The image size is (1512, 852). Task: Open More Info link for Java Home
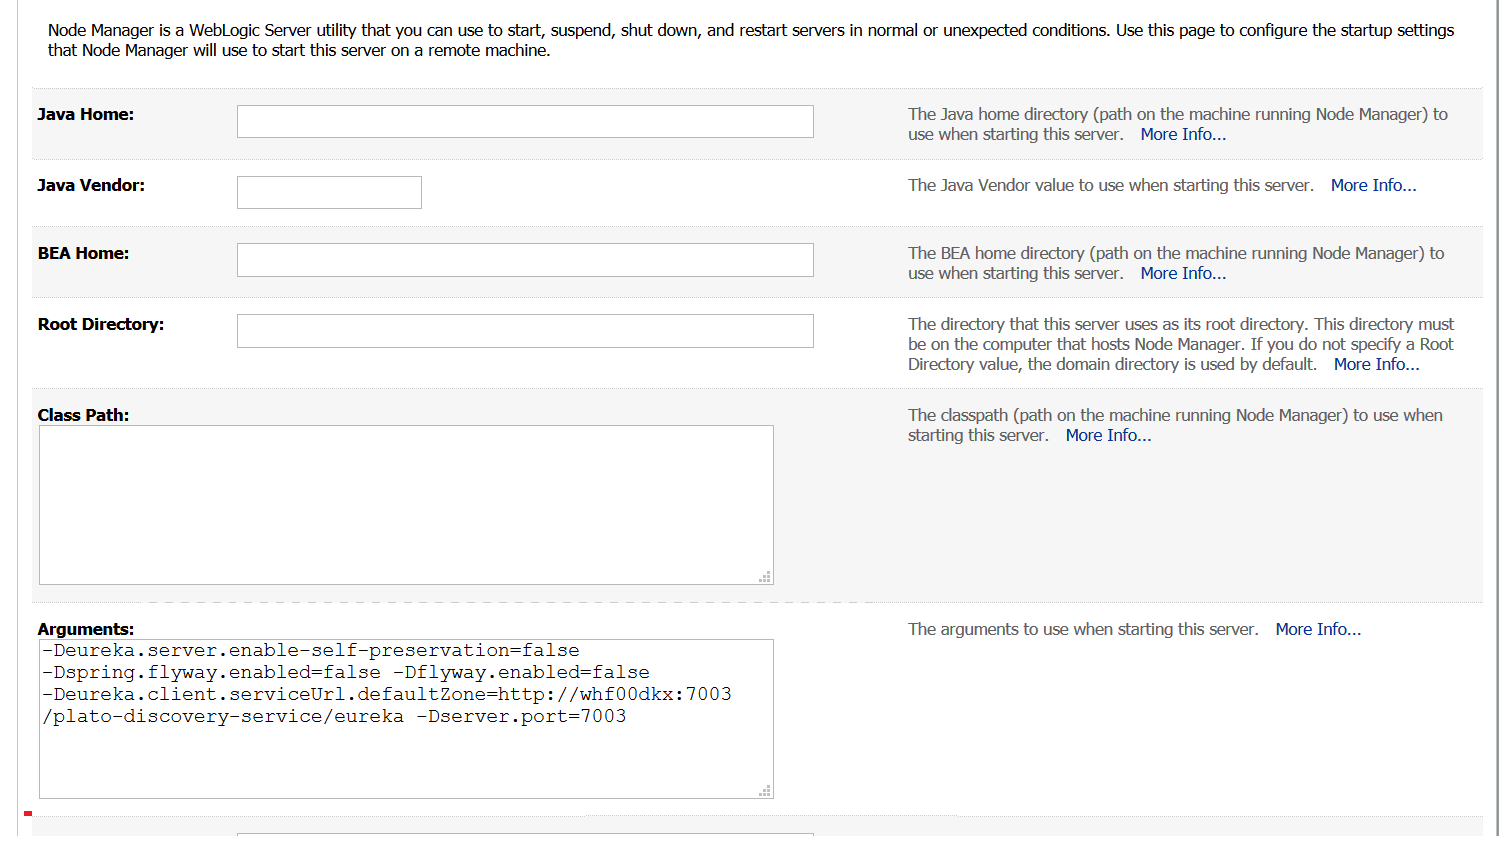(1183, 135)
